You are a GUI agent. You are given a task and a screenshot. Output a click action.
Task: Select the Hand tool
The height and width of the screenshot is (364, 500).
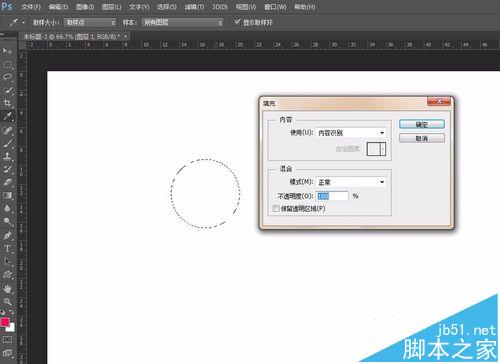pos(7,289)
